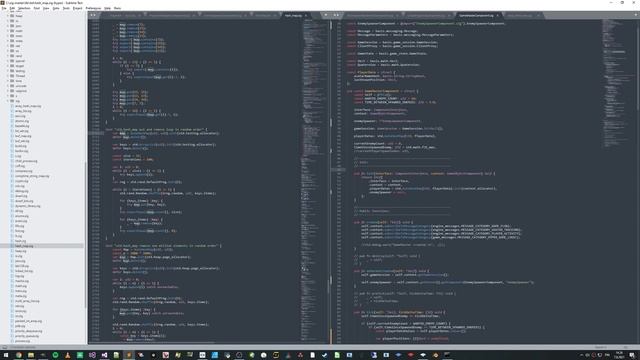Viewport: 640px width, 360px height.
Task: Click the macho.zig file icon
Action: click(12, 281)
